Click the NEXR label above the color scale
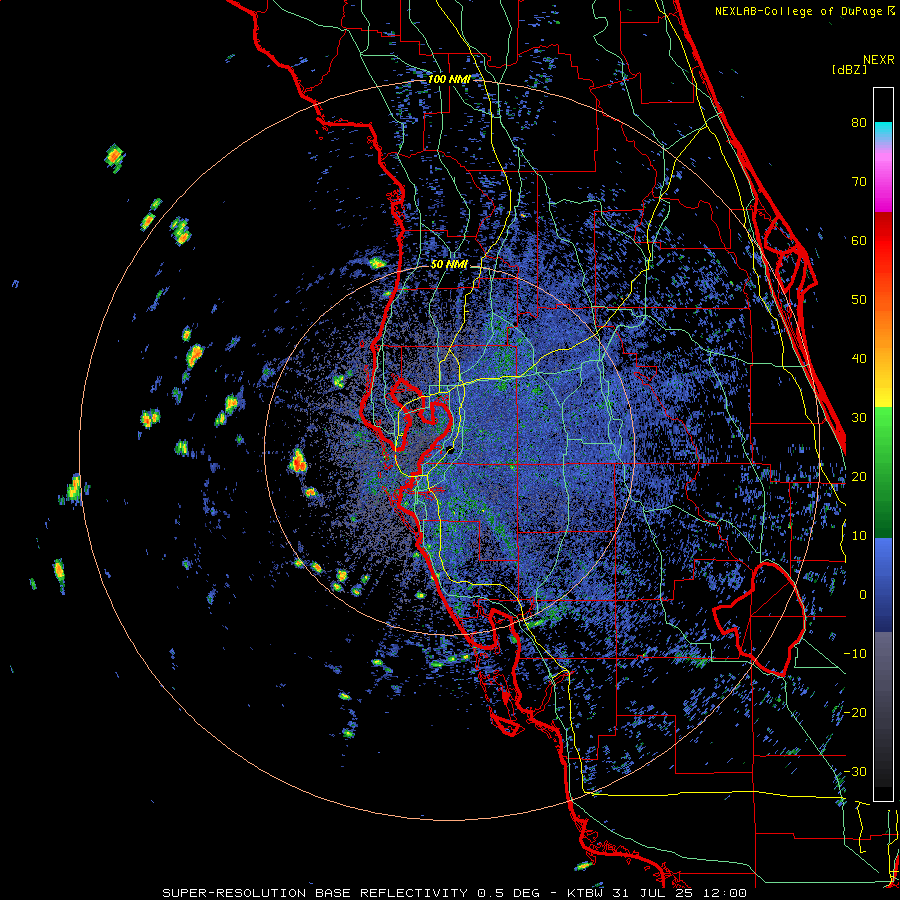Image resolution: width=900 pixels, height=900 pixels. [x=878, y=60]
